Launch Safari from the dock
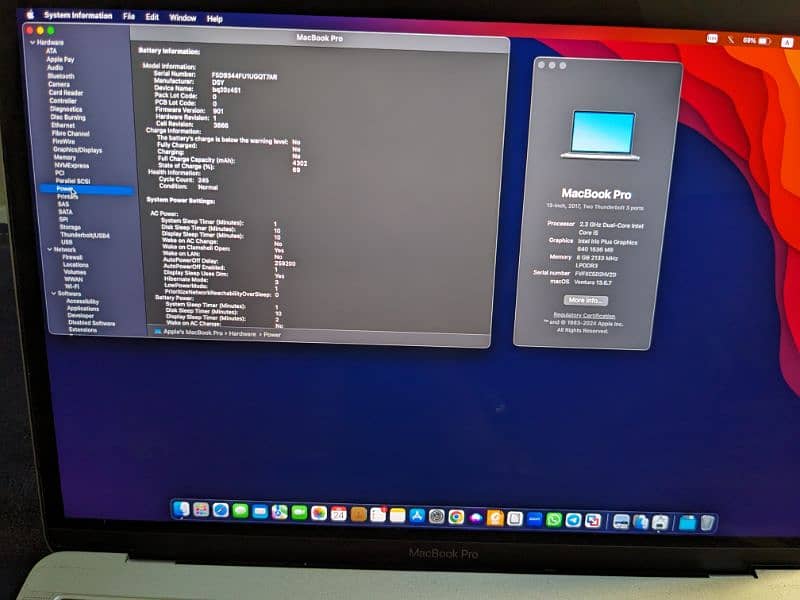The width and height of the screenshot is (800, 600). tap(221, 511)
